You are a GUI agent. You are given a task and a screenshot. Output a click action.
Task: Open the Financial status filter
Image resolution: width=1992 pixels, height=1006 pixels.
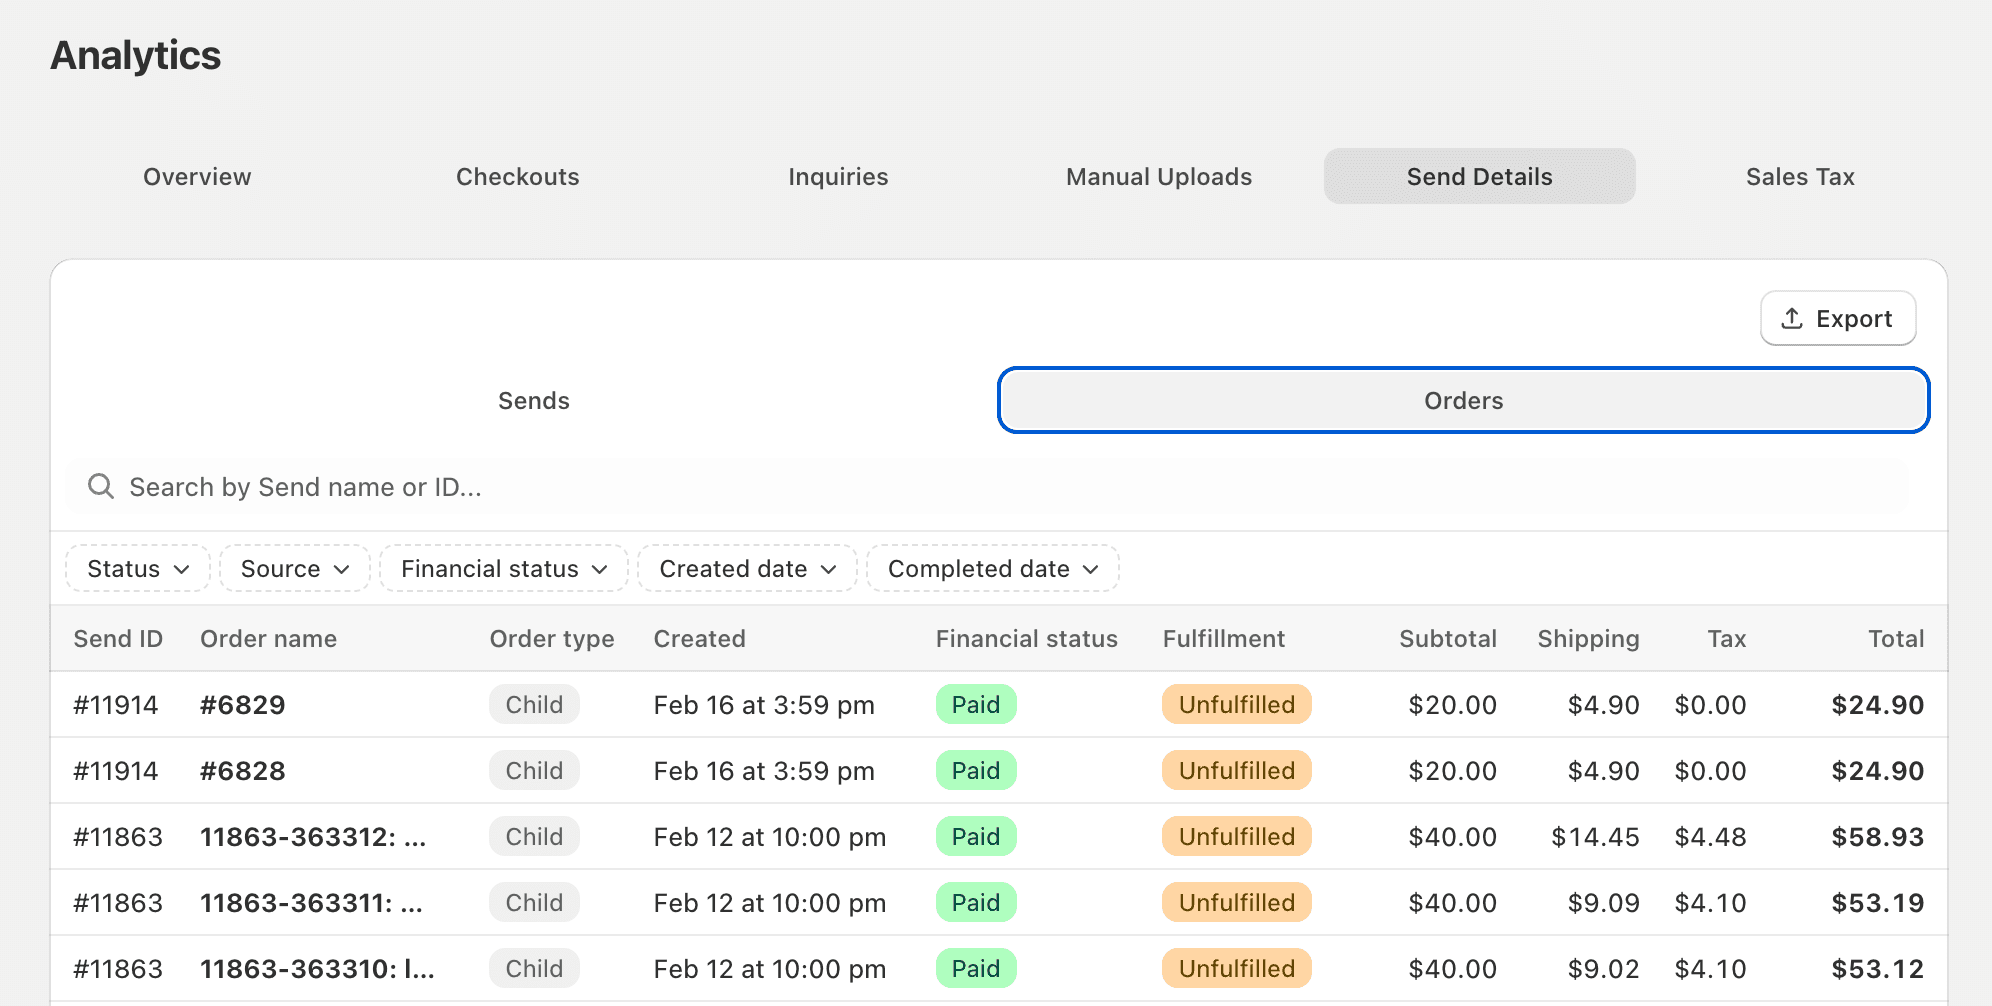[x=504, y=569]
